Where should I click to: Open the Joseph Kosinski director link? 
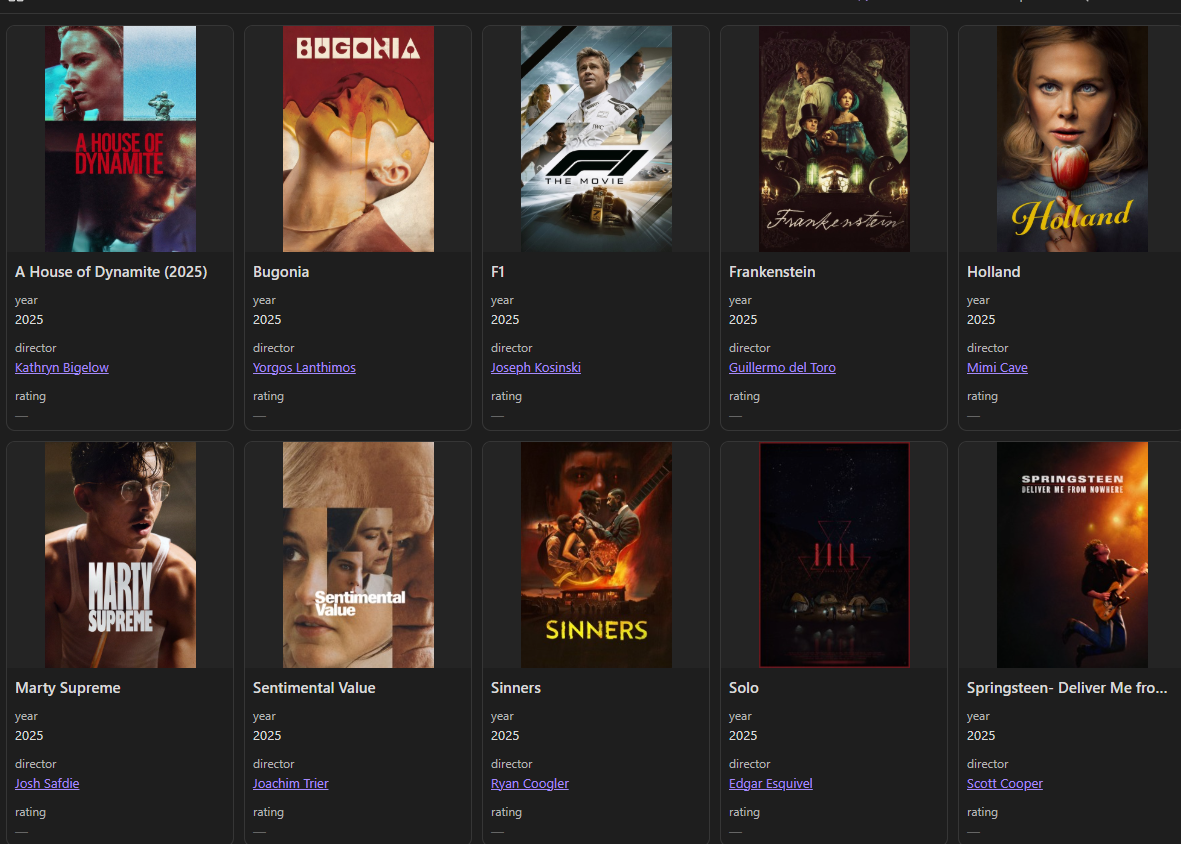tap(536, 367)
